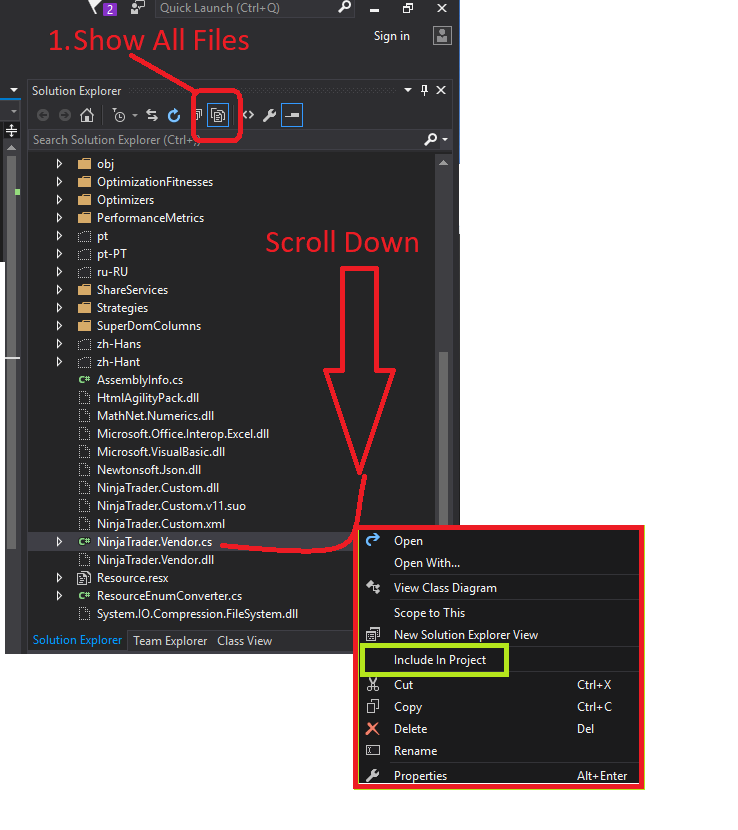Click the Search Solution Explorer field

pos(225,140)
